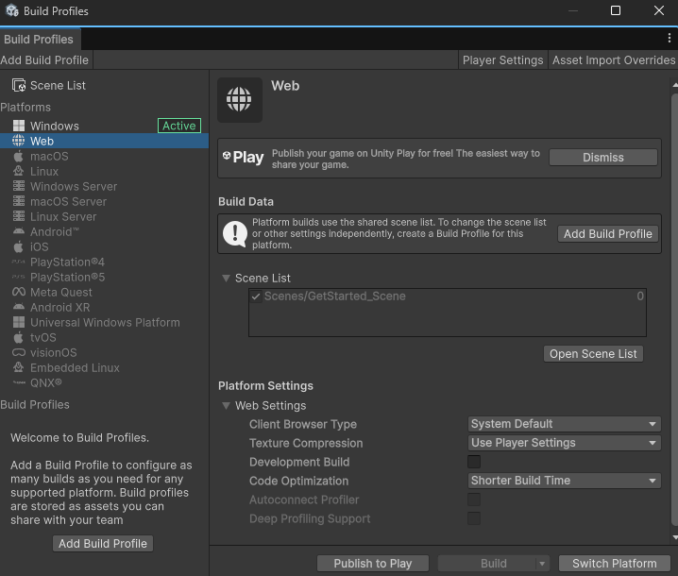This screenshot has height=576, width=678.
Task: Click the Linux penguin icon
Action: (18, 171)
